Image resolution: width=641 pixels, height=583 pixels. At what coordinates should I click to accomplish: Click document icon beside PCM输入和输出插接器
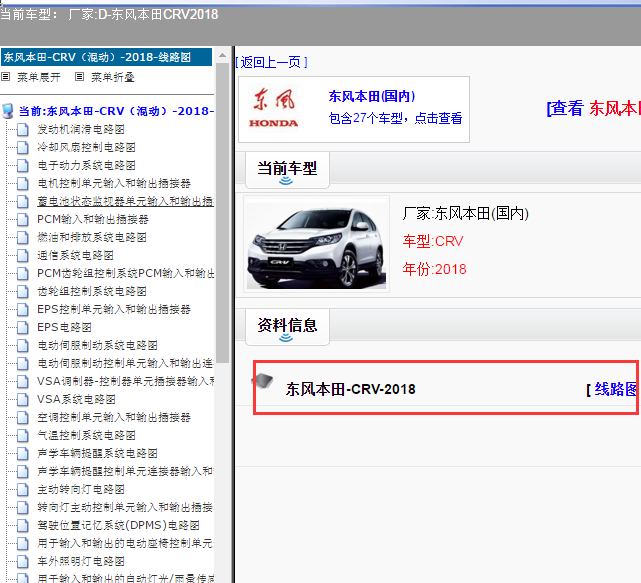[23, 220]
